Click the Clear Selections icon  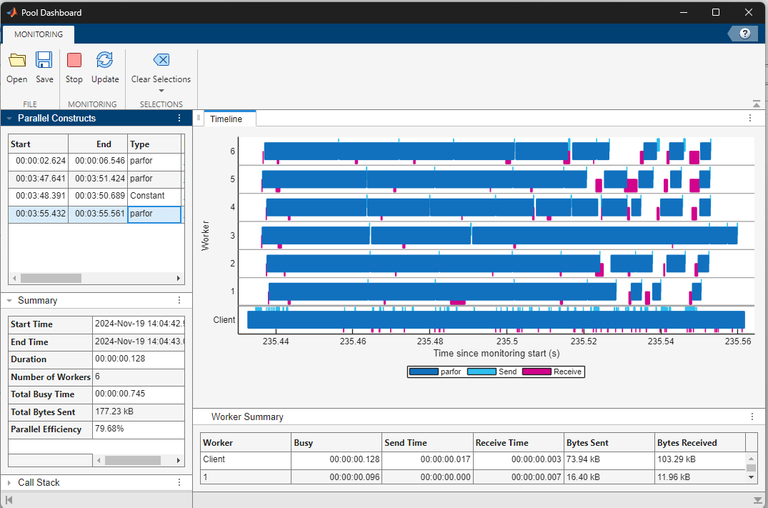pos(161,60)
